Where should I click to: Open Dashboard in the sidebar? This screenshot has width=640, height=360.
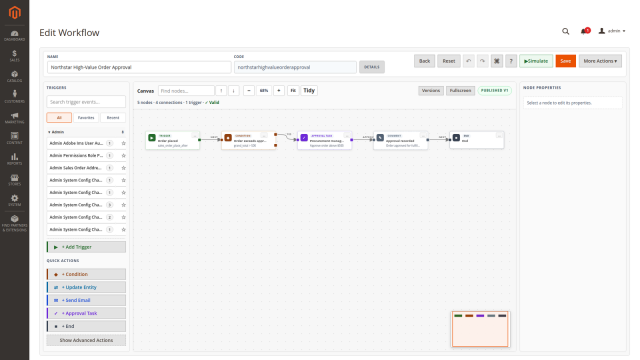[x=15, y=36]
